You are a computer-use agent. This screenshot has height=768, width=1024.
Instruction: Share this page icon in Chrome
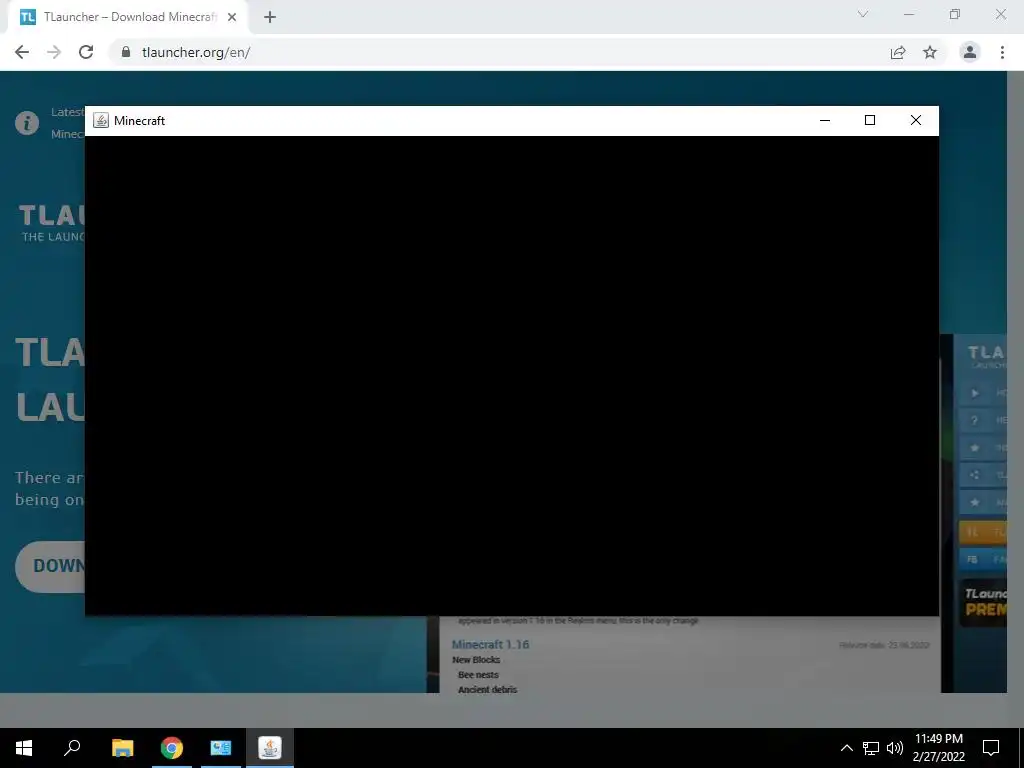898,52
